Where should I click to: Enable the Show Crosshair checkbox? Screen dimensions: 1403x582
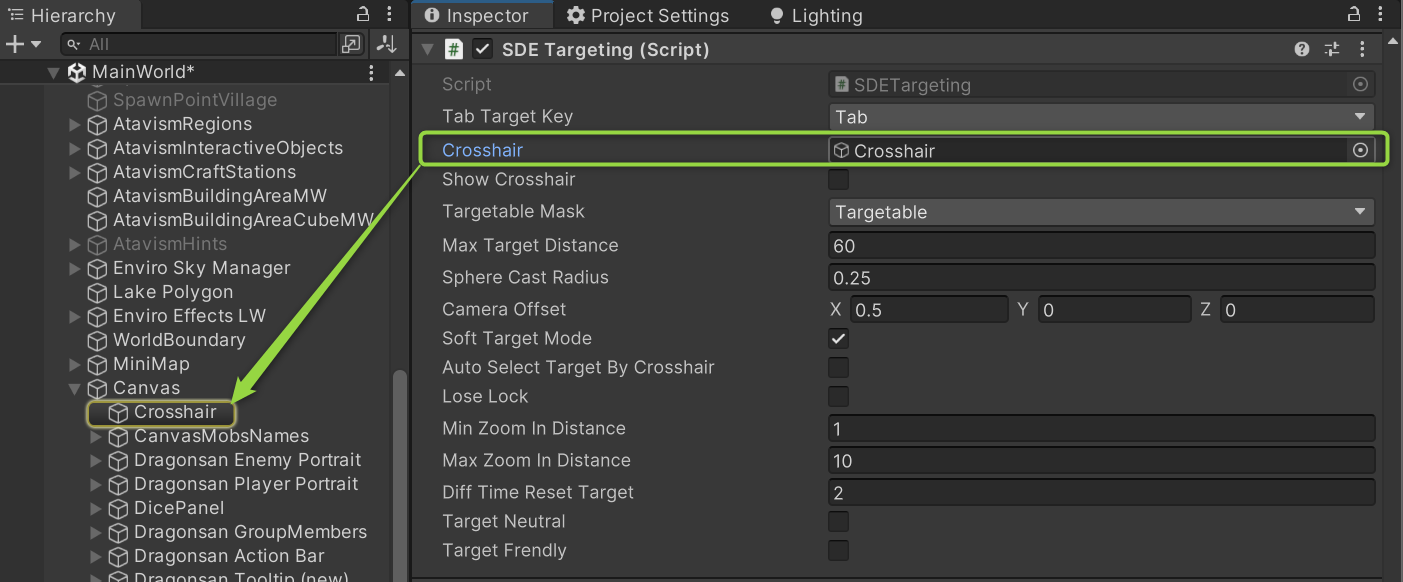(x=839, y=180)
